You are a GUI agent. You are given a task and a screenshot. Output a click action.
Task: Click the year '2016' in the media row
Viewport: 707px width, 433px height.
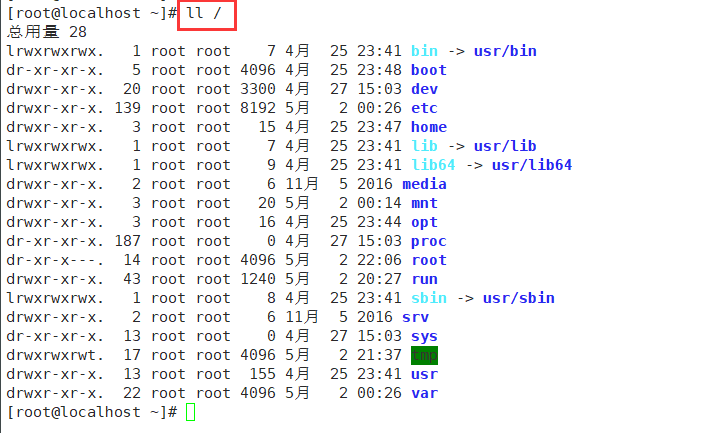375,184
